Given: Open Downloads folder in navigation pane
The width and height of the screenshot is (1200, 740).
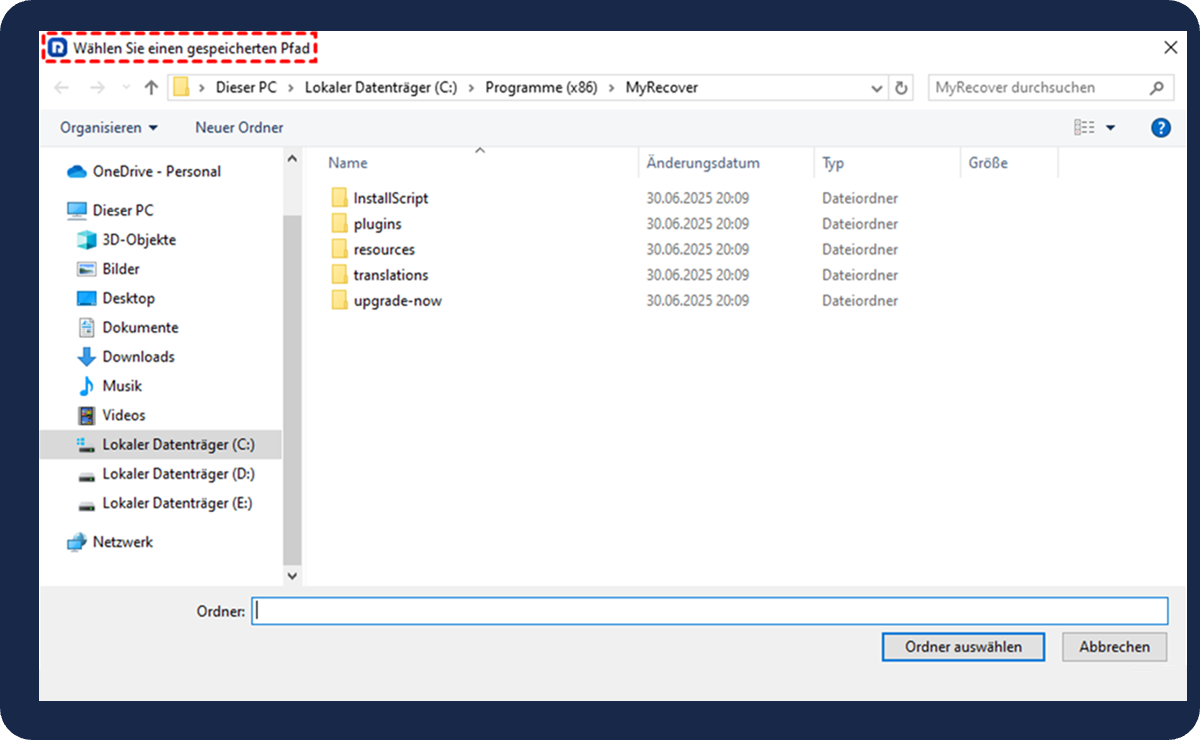Looking at the screenshot, I should pos(138,357).
